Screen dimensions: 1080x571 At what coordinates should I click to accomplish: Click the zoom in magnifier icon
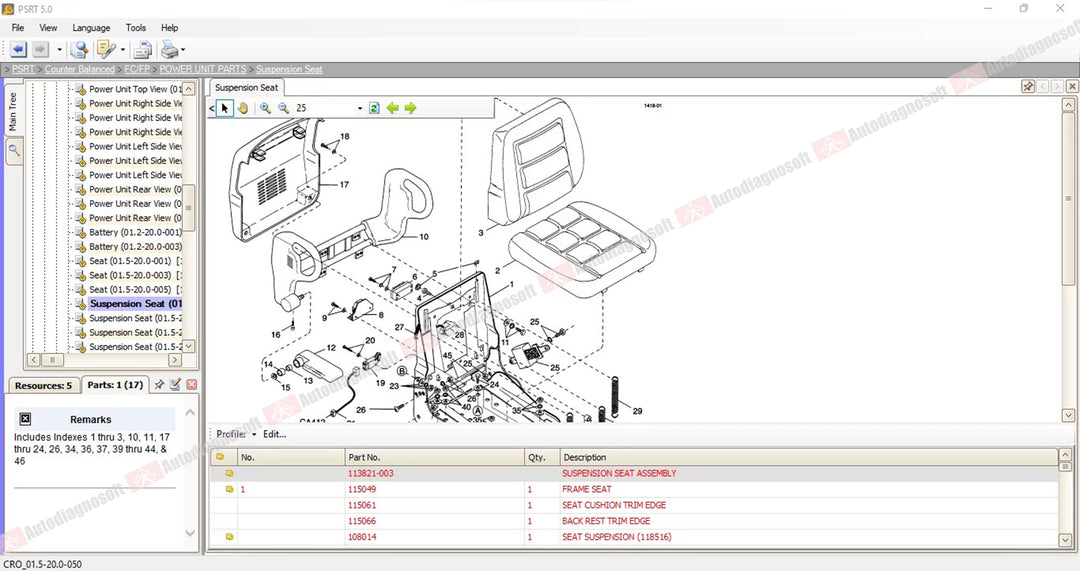pos(265,108)
